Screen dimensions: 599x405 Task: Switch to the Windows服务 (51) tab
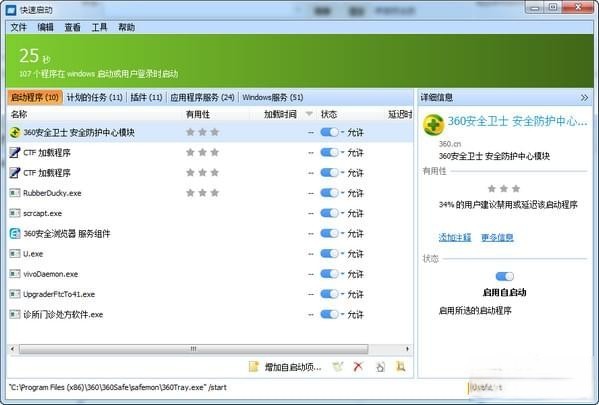pyautogui.click(x=273, y=97)
